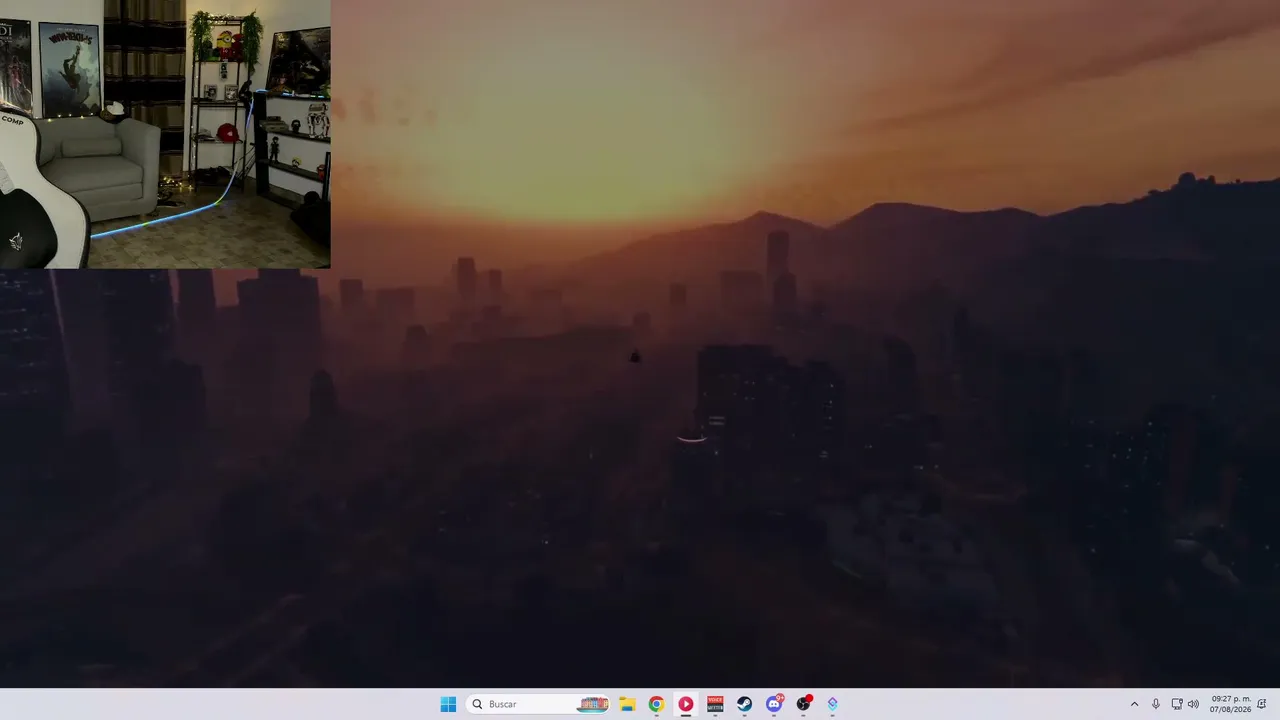Image resolution: width=1280 pixels, height=720 pixels.
Task: Open the notifications bell icon
Action: (x=1262, y=704)
